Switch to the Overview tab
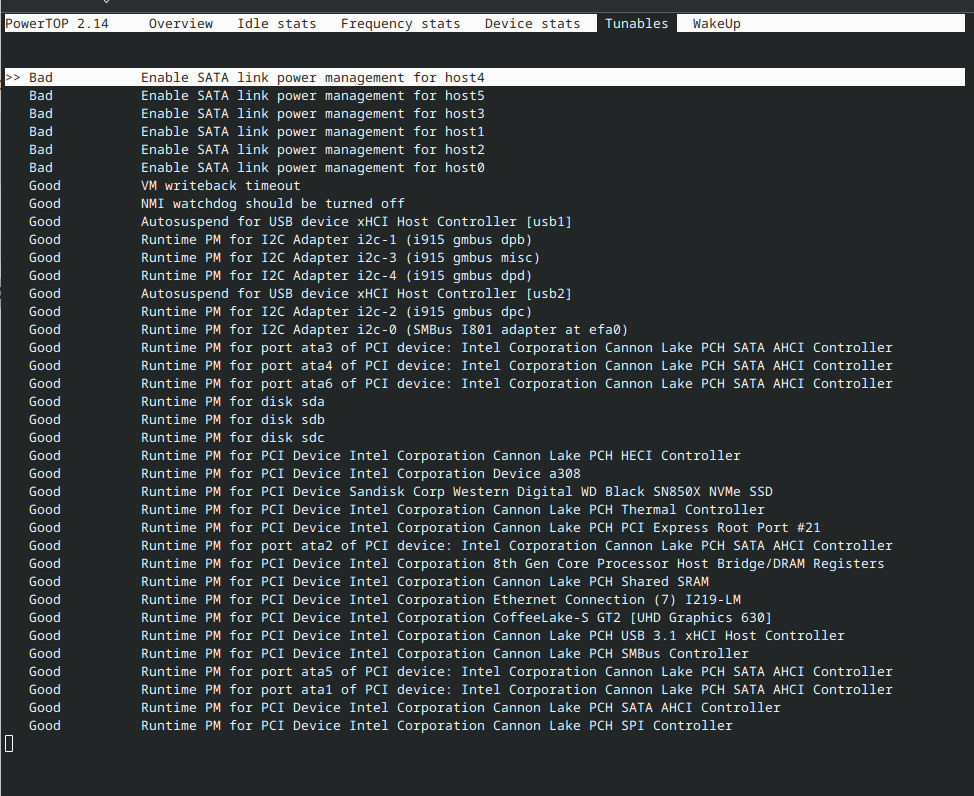This screenshot has height=796, width=974. [x=180, y=24]
